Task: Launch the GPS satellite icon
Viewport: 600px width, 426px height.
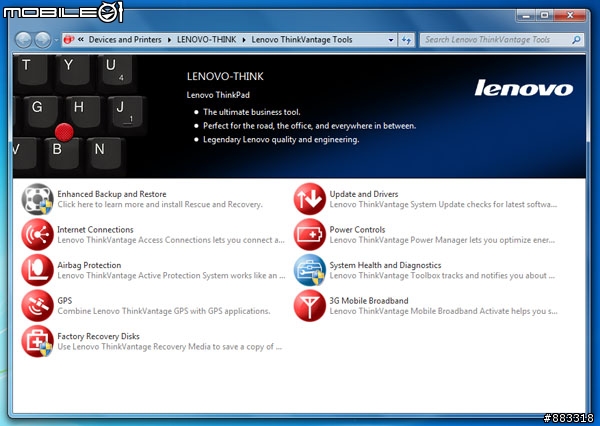Action: (37, 306)
